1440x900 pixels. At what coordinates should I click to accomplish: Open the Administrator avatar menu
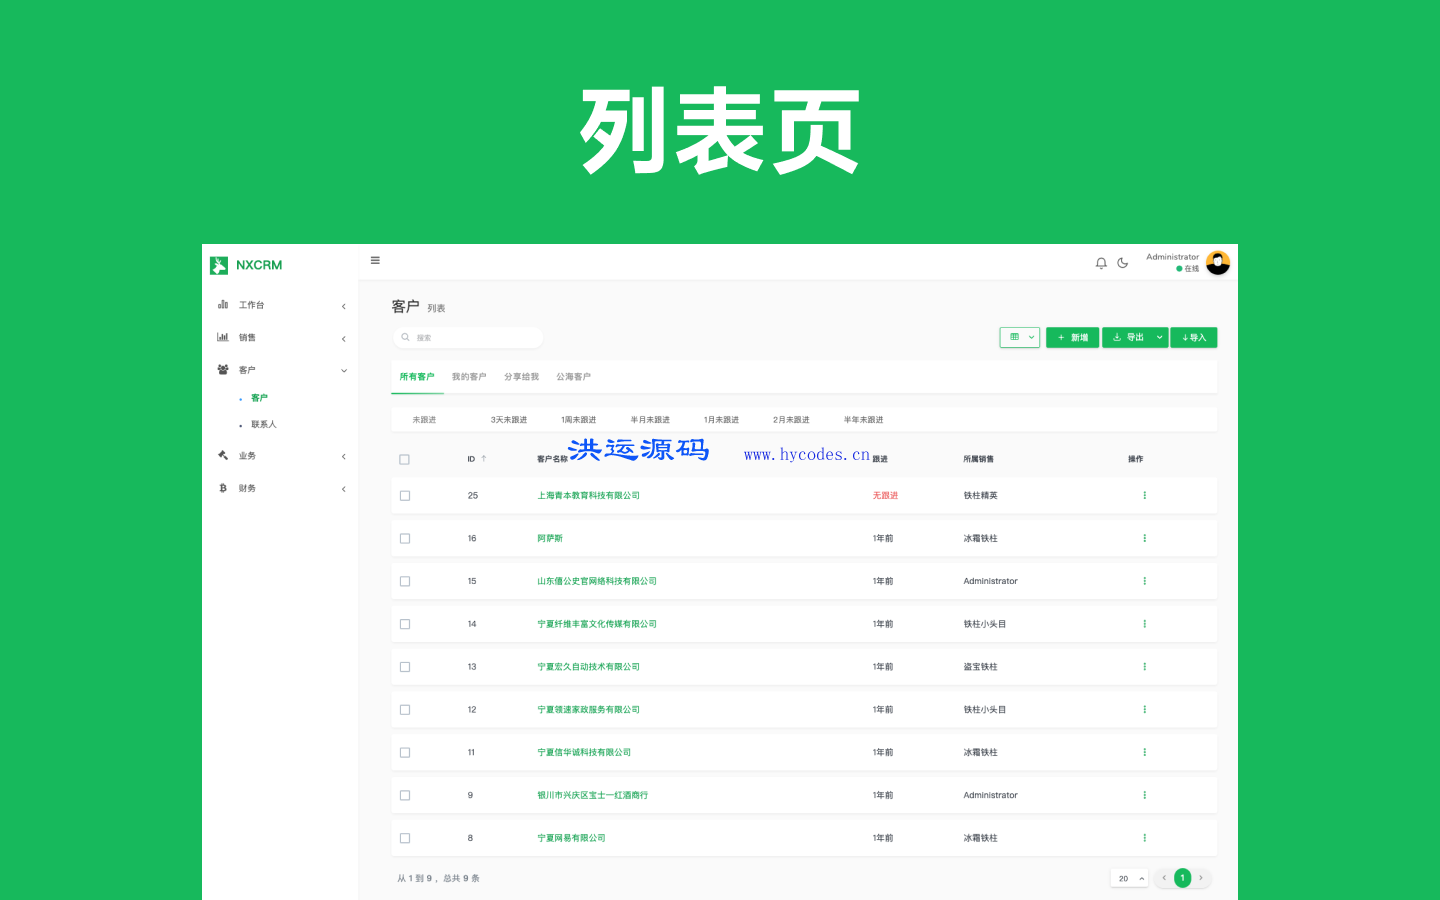pyautogui.click(x=1218, y=263)
